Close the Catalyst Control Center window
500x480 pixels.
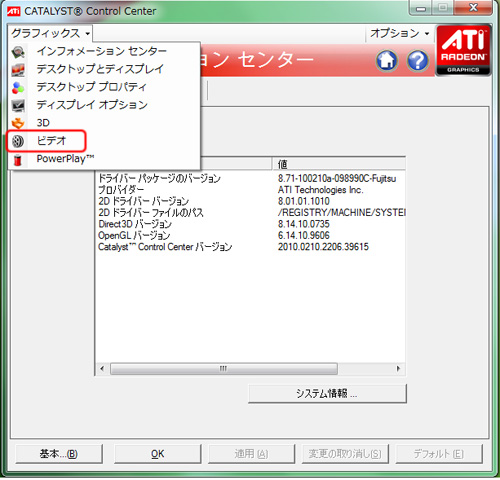[474, 7]
